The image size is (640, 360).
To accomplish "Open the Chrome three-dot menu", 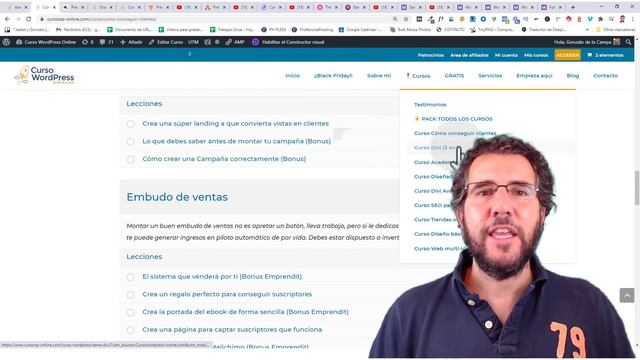I will click(633, 19).
